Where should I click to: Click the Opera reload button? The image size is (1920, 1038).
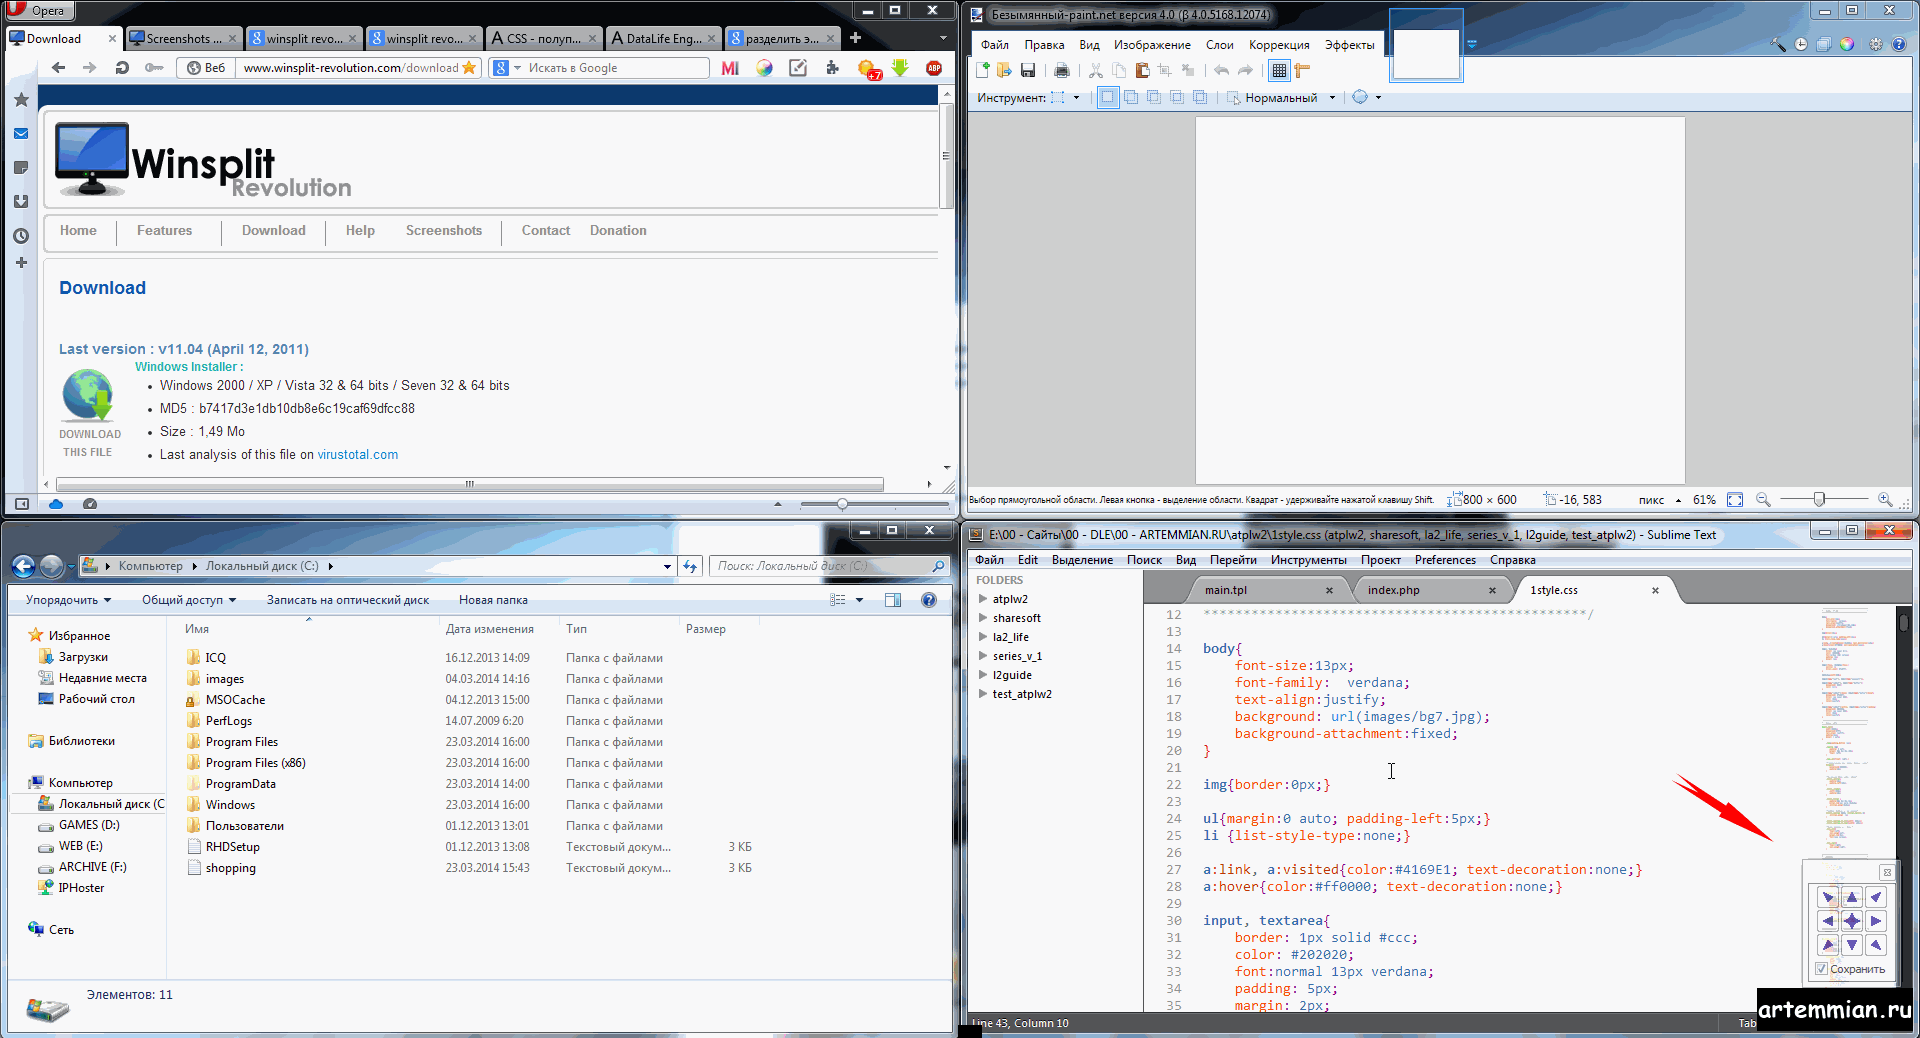coord(122,68)
